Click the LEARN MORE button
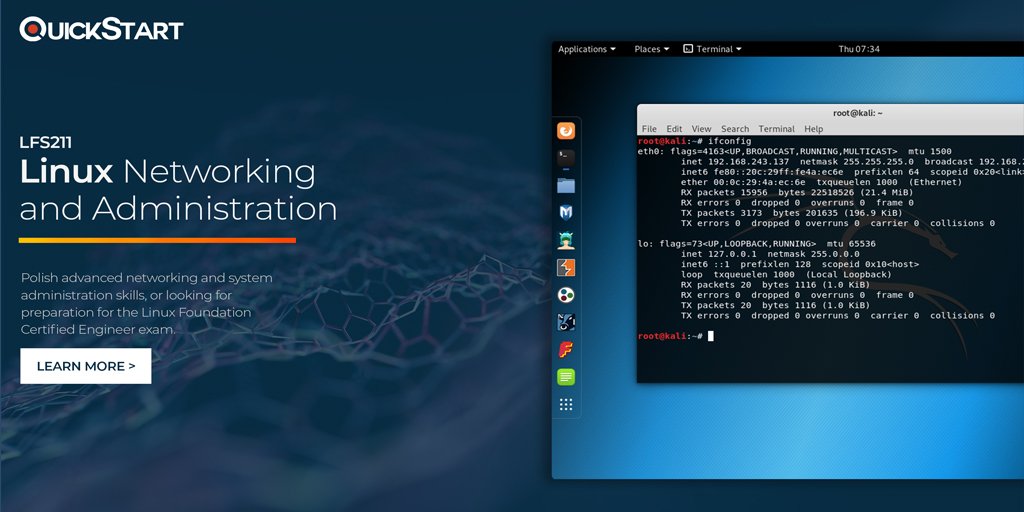The height and width of the screenshot is (512, 1024). point(86,366)
